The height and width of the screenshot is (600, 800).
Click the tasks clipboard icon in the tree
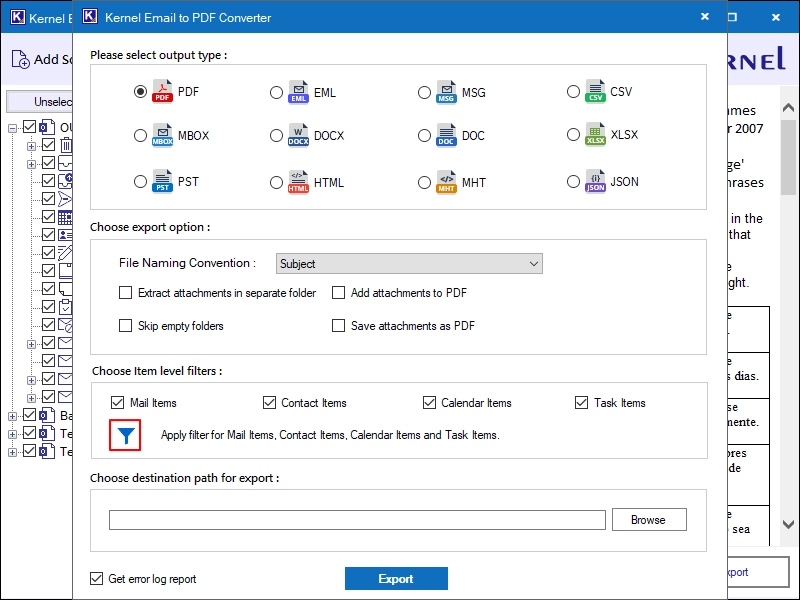click(65, 307)
